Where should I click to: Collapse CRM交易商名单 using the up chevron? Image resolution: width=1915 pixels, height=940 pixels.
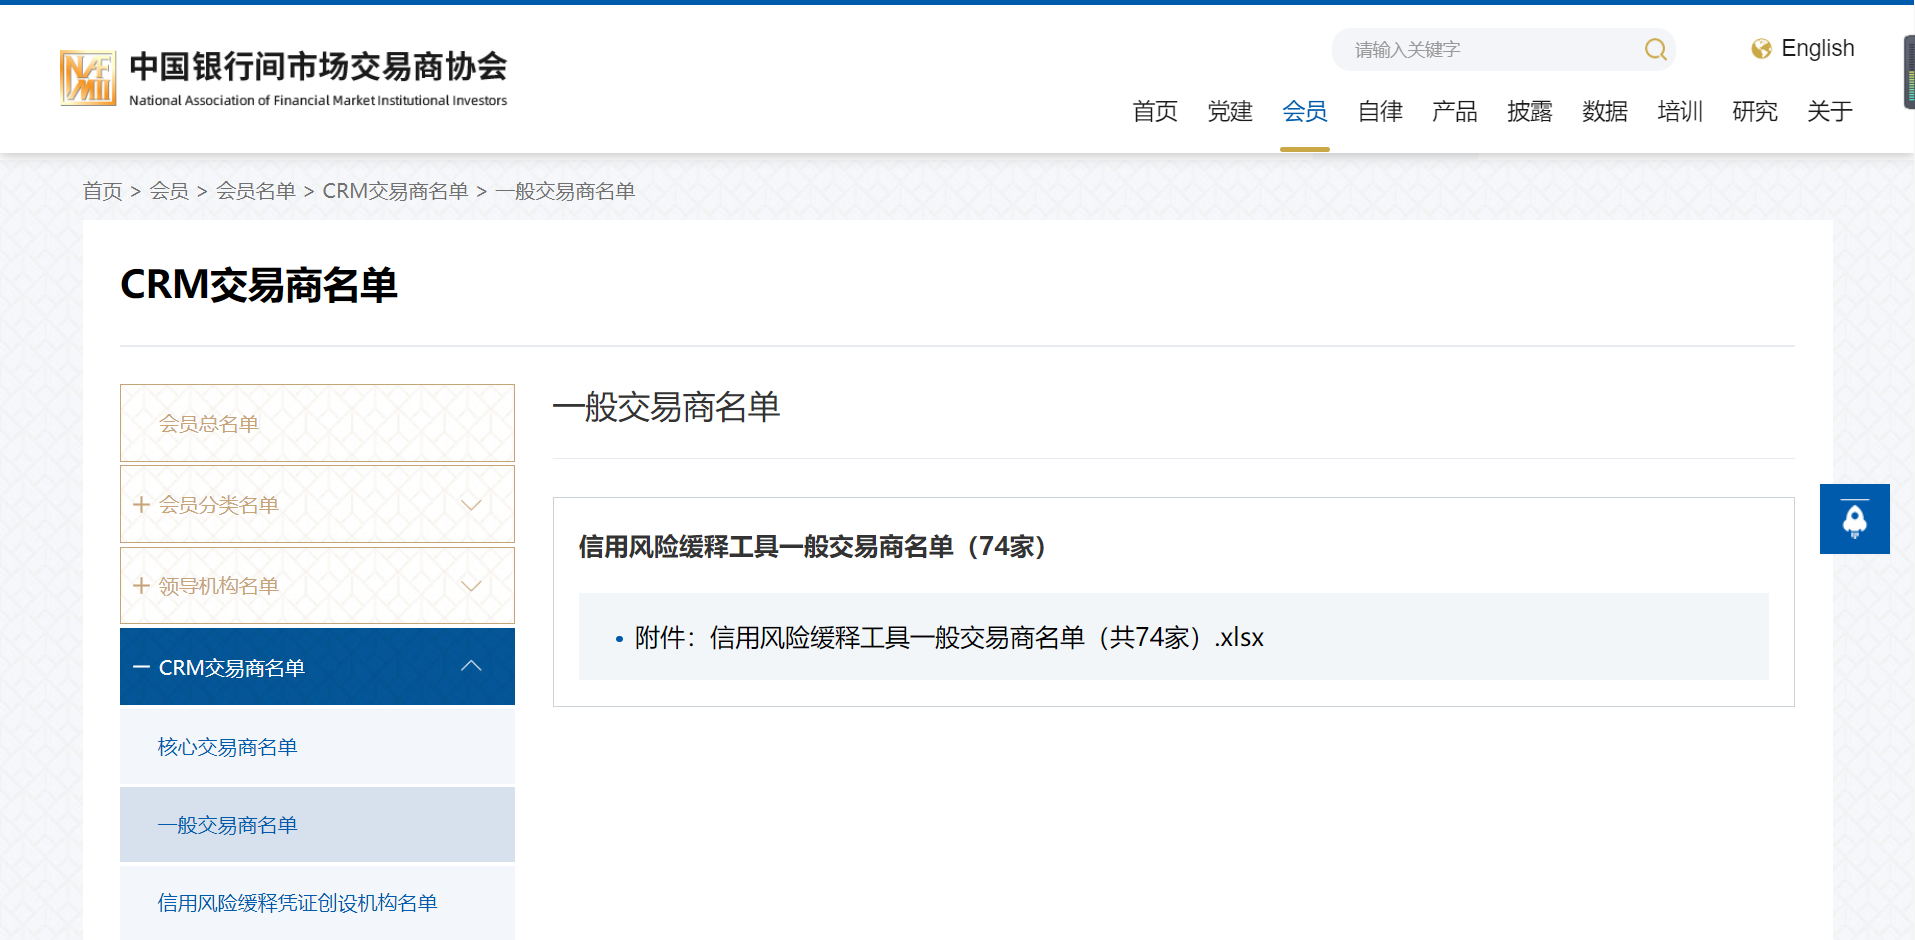471,667
